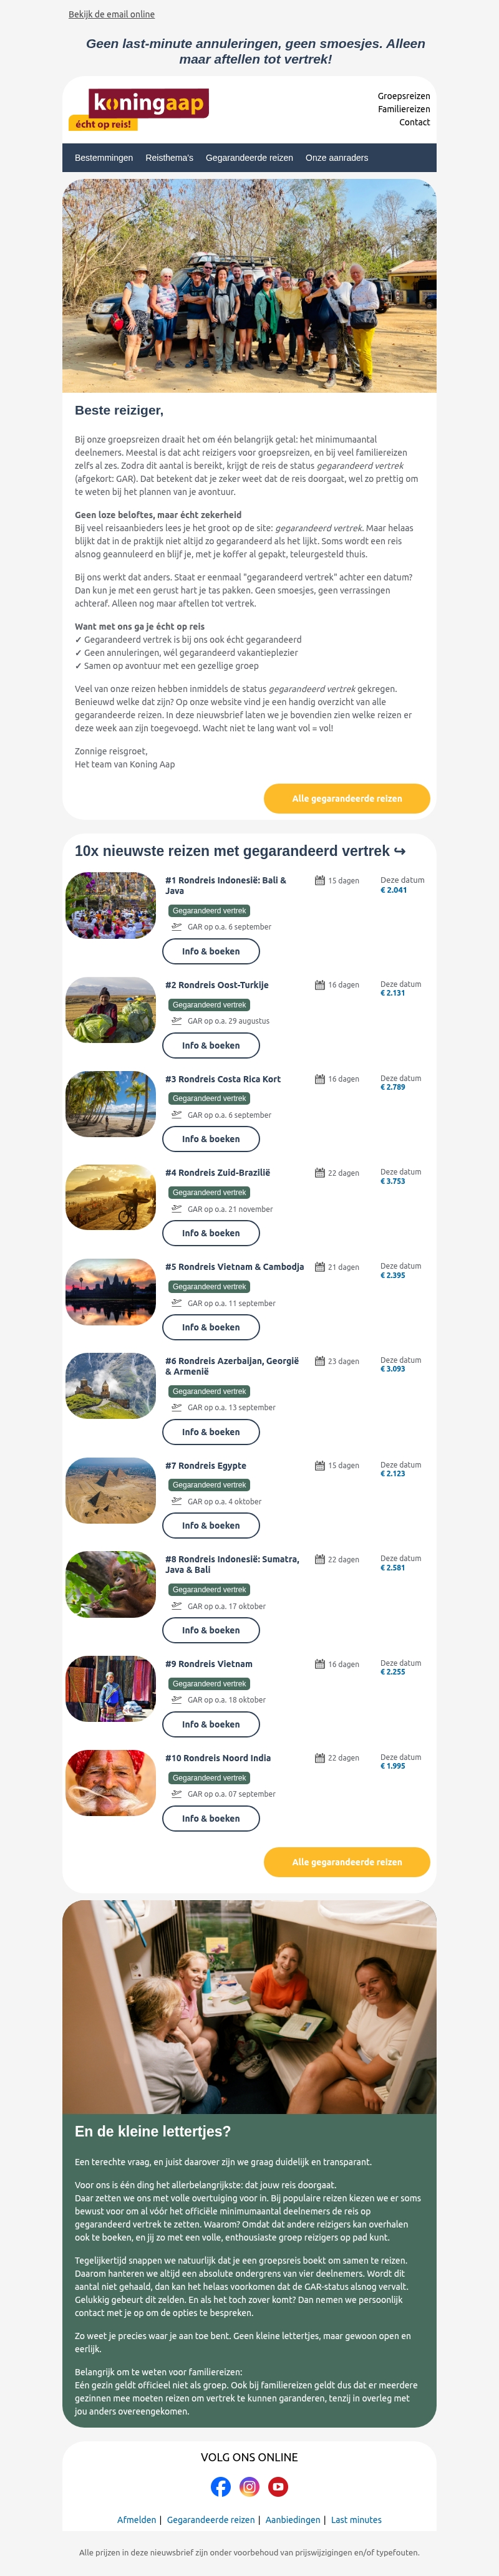
Task: Open the Familiereizen header link
Action: (404, 109)
